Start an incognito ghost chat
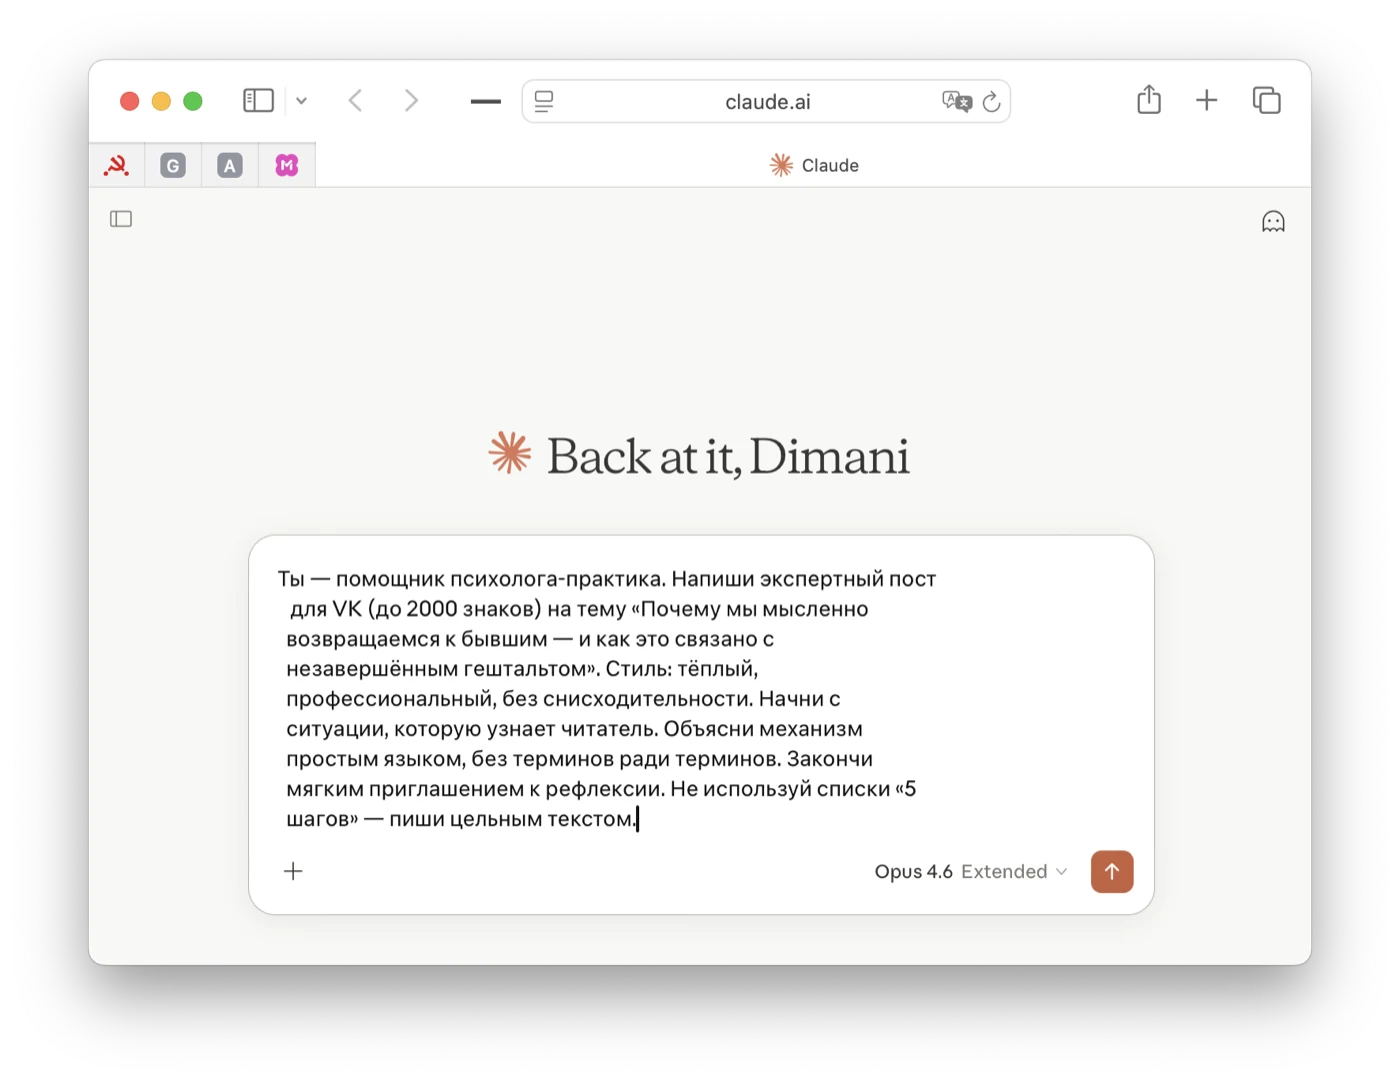Screen dimensions: 1400x1082 (1273, 221)
